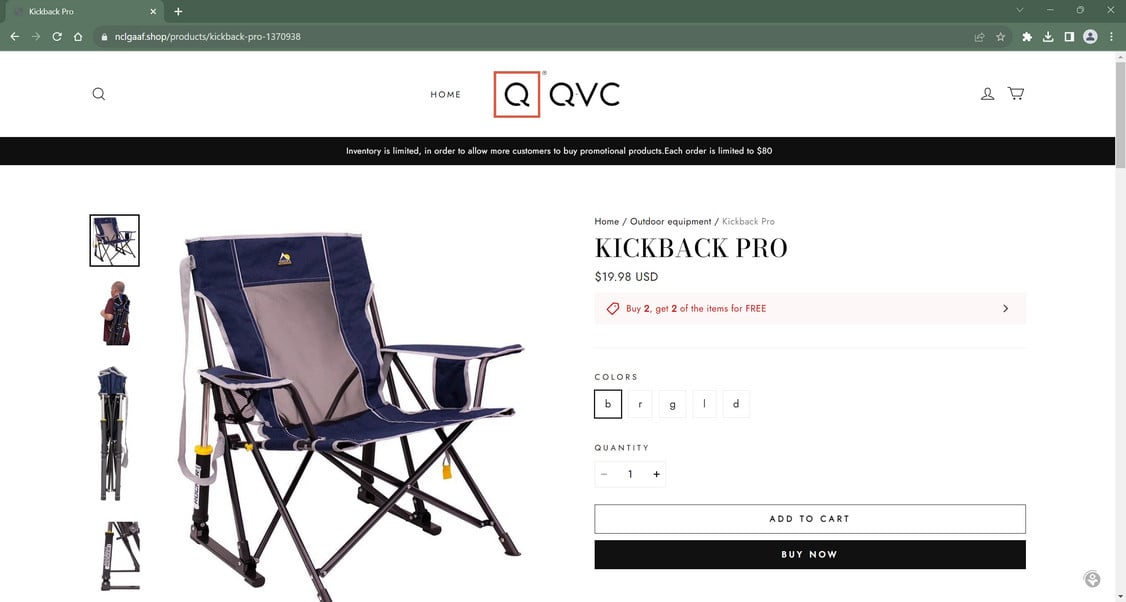
Task: Click the ADD TO CART button
Action: click(809, 519)
